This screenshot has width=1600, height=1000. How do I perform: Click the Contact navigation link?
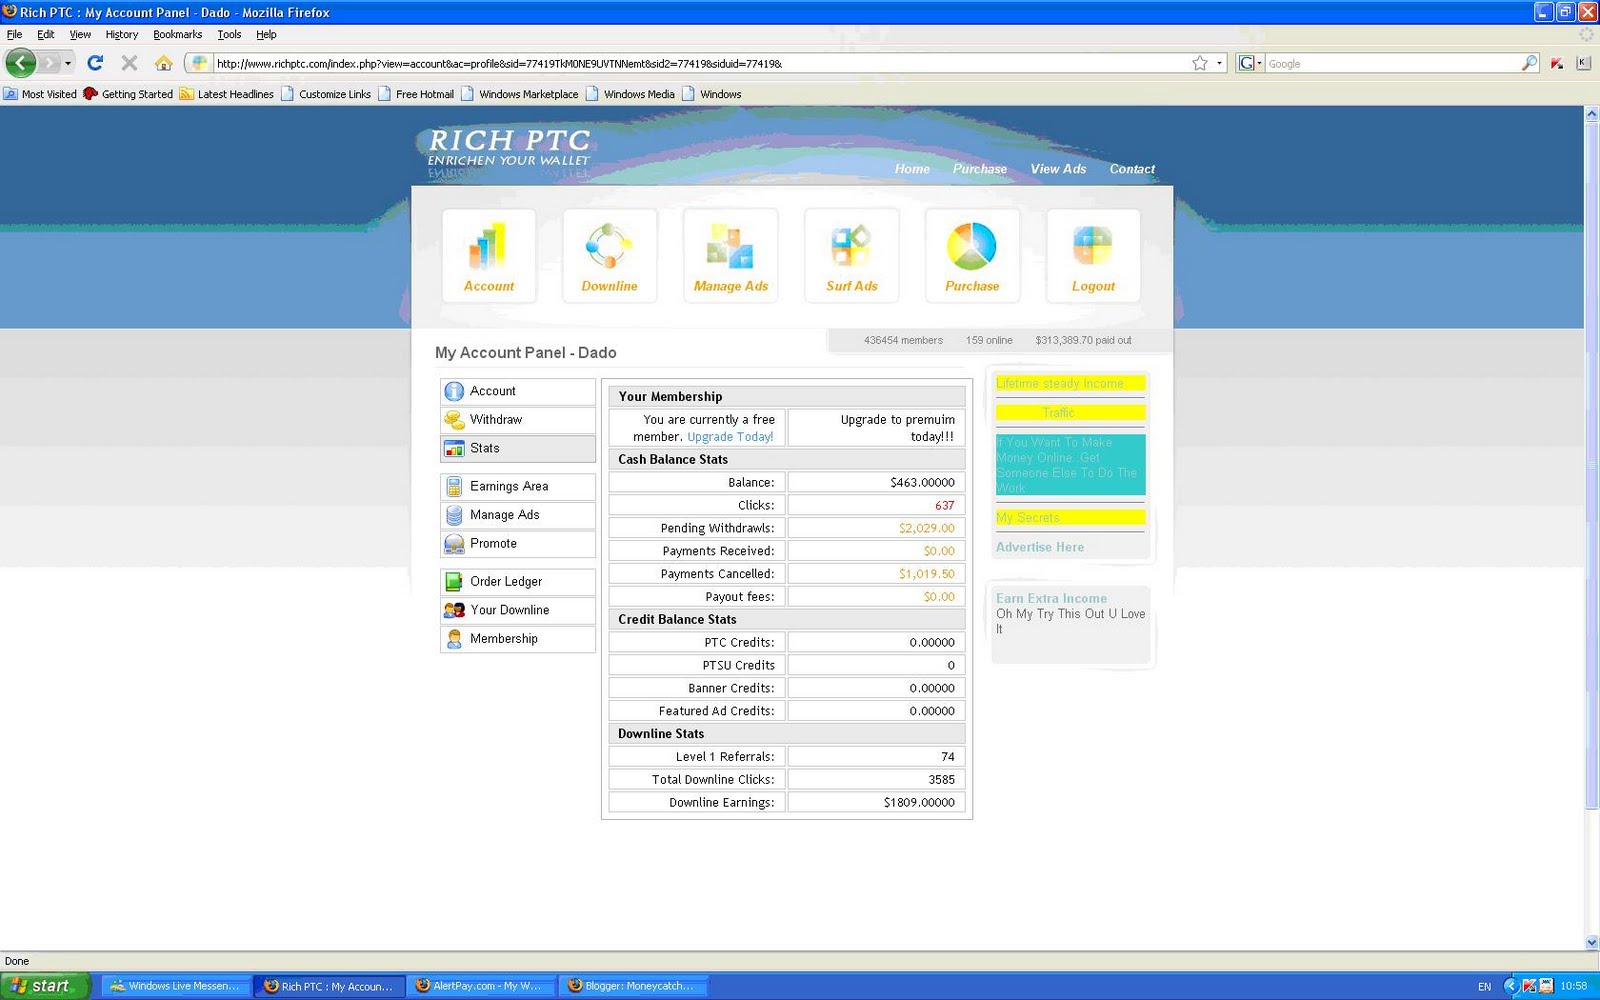pyautogui.click(x=1132, y=169)
